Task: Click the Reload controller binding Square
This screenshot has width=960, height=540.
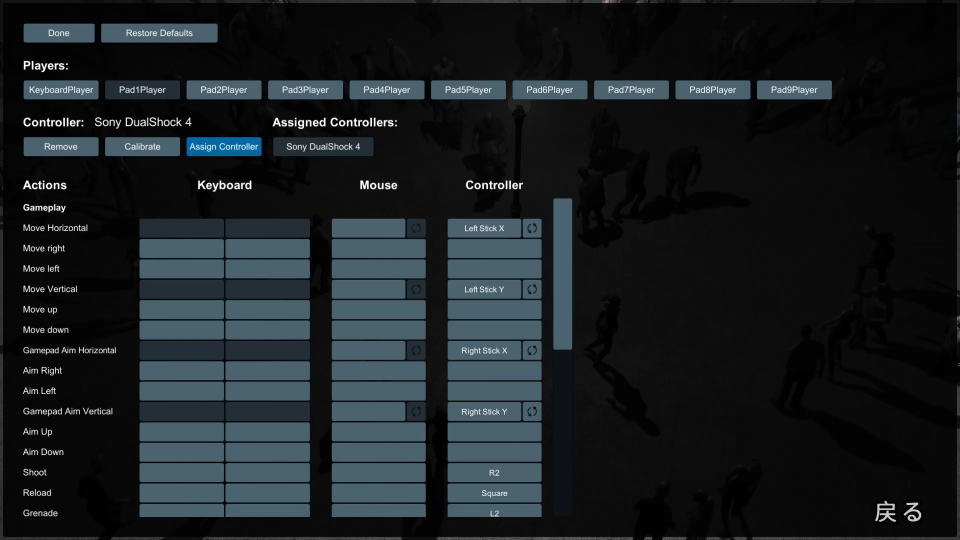Action: 494,493
